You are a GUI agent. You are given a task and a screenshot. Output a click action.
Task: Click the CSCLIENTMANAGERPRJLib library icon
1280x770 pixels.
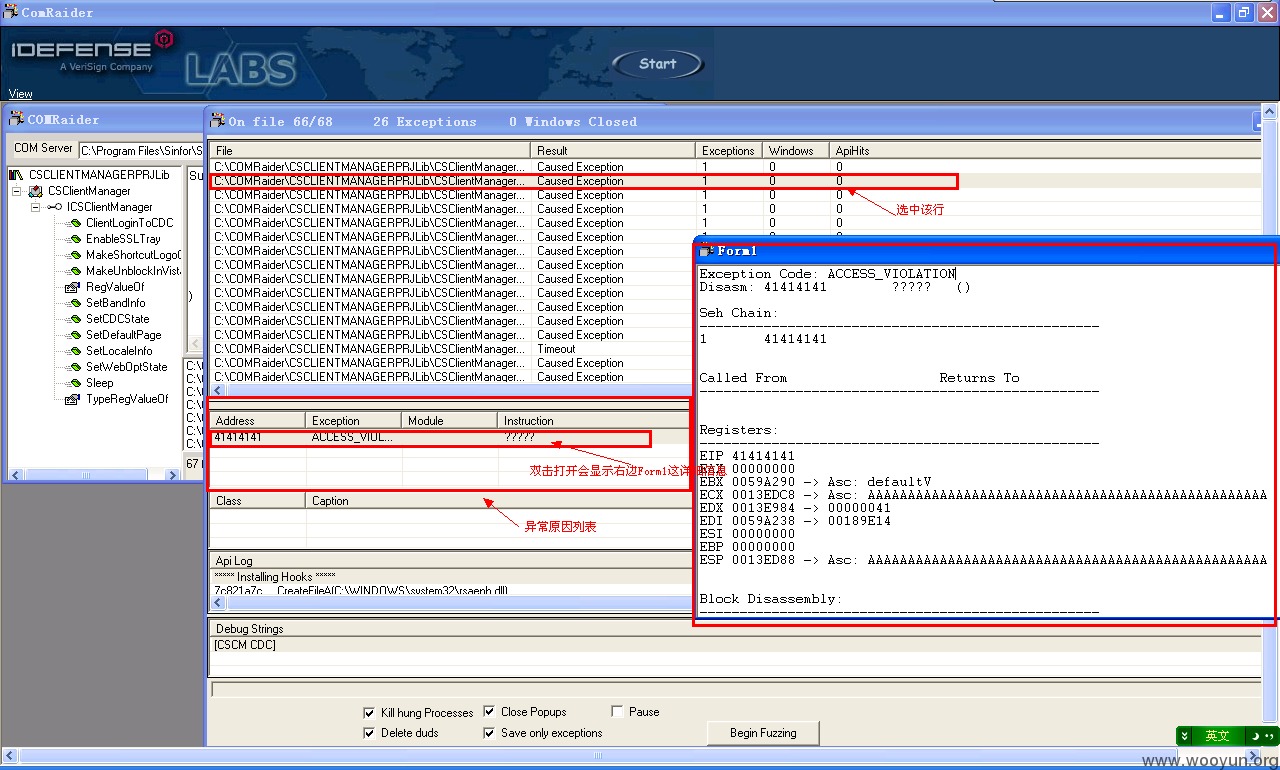17,175
